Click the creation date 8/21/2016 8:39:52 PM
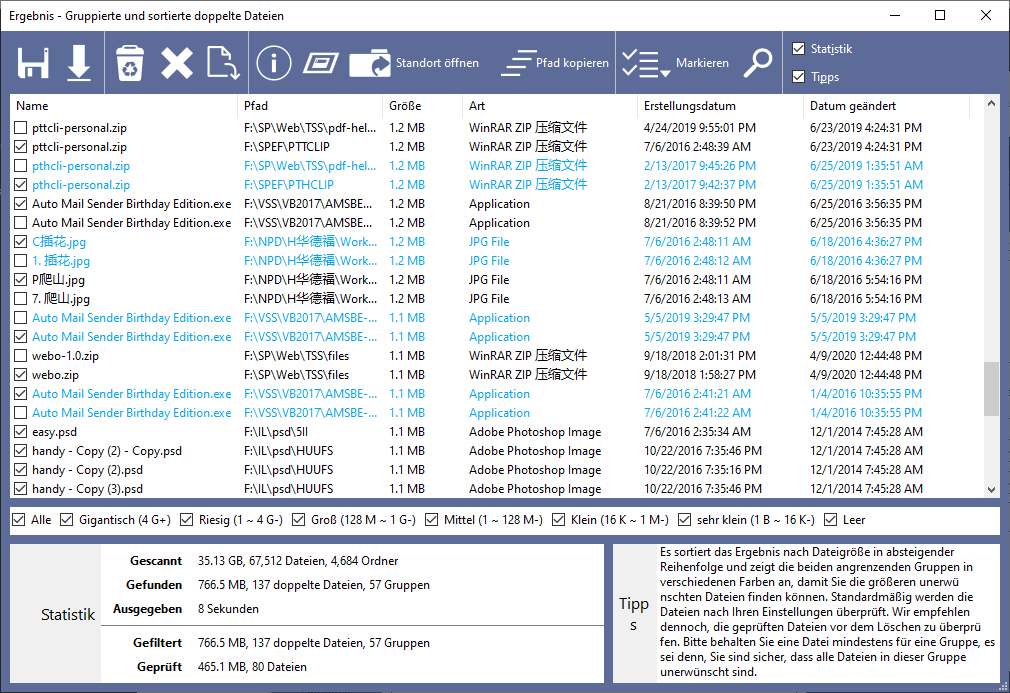 [700, 223]
